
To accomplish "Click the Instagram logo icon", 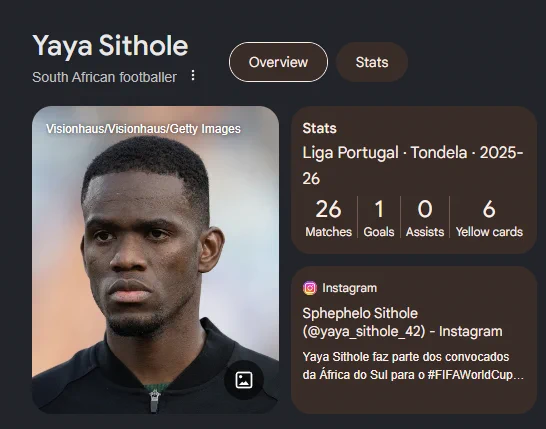I will point(310,288).
